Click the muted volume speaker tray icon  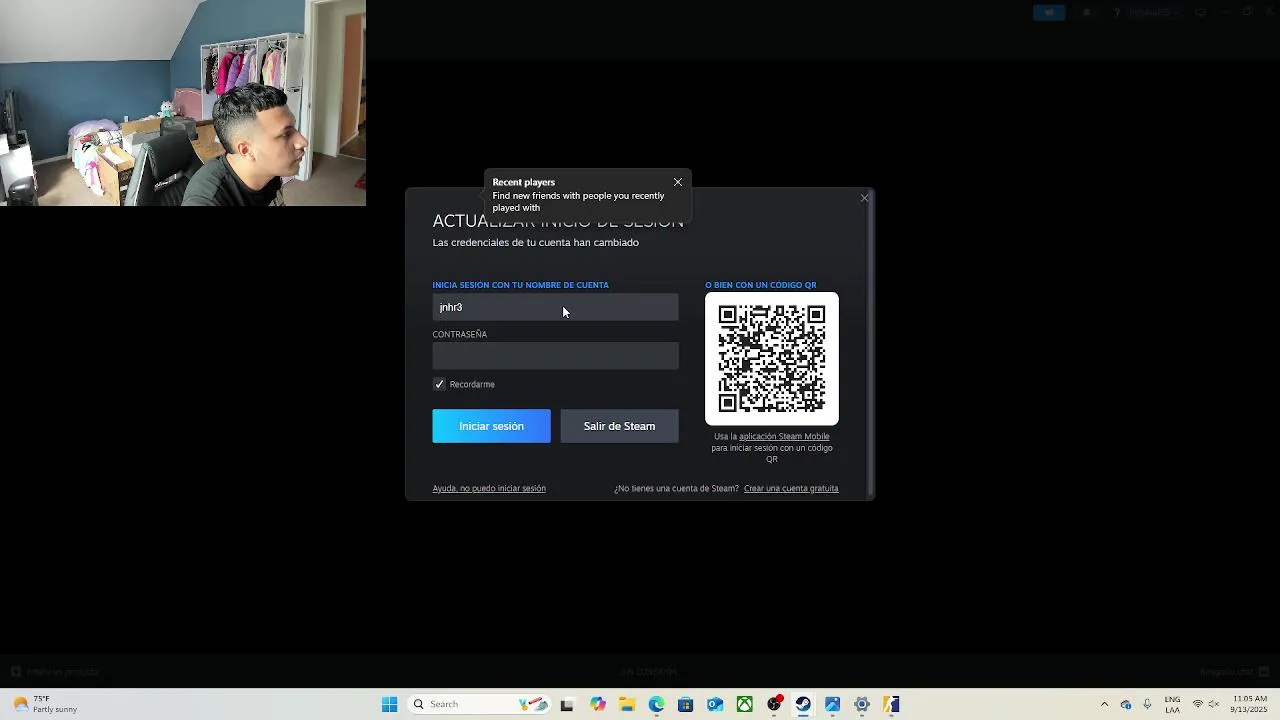[1213, 704]
